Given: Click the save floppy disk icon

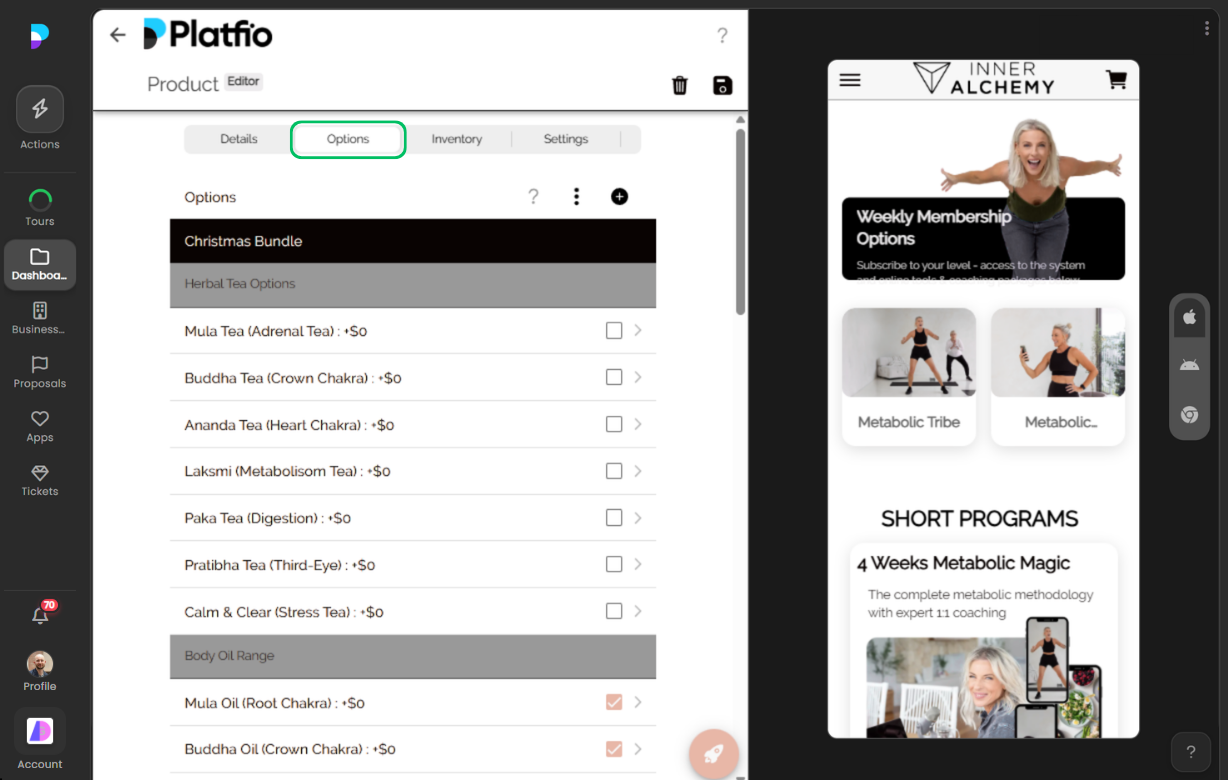Looking at the screenshot, I should pos(722,85).
